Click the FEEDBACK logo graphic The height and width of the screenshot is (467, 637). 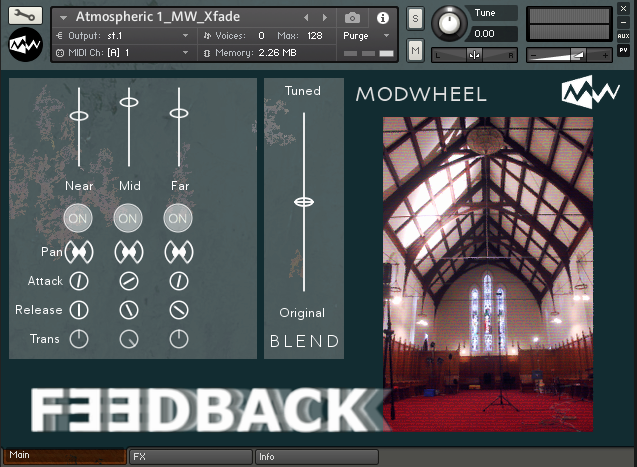tap(207, 410)
